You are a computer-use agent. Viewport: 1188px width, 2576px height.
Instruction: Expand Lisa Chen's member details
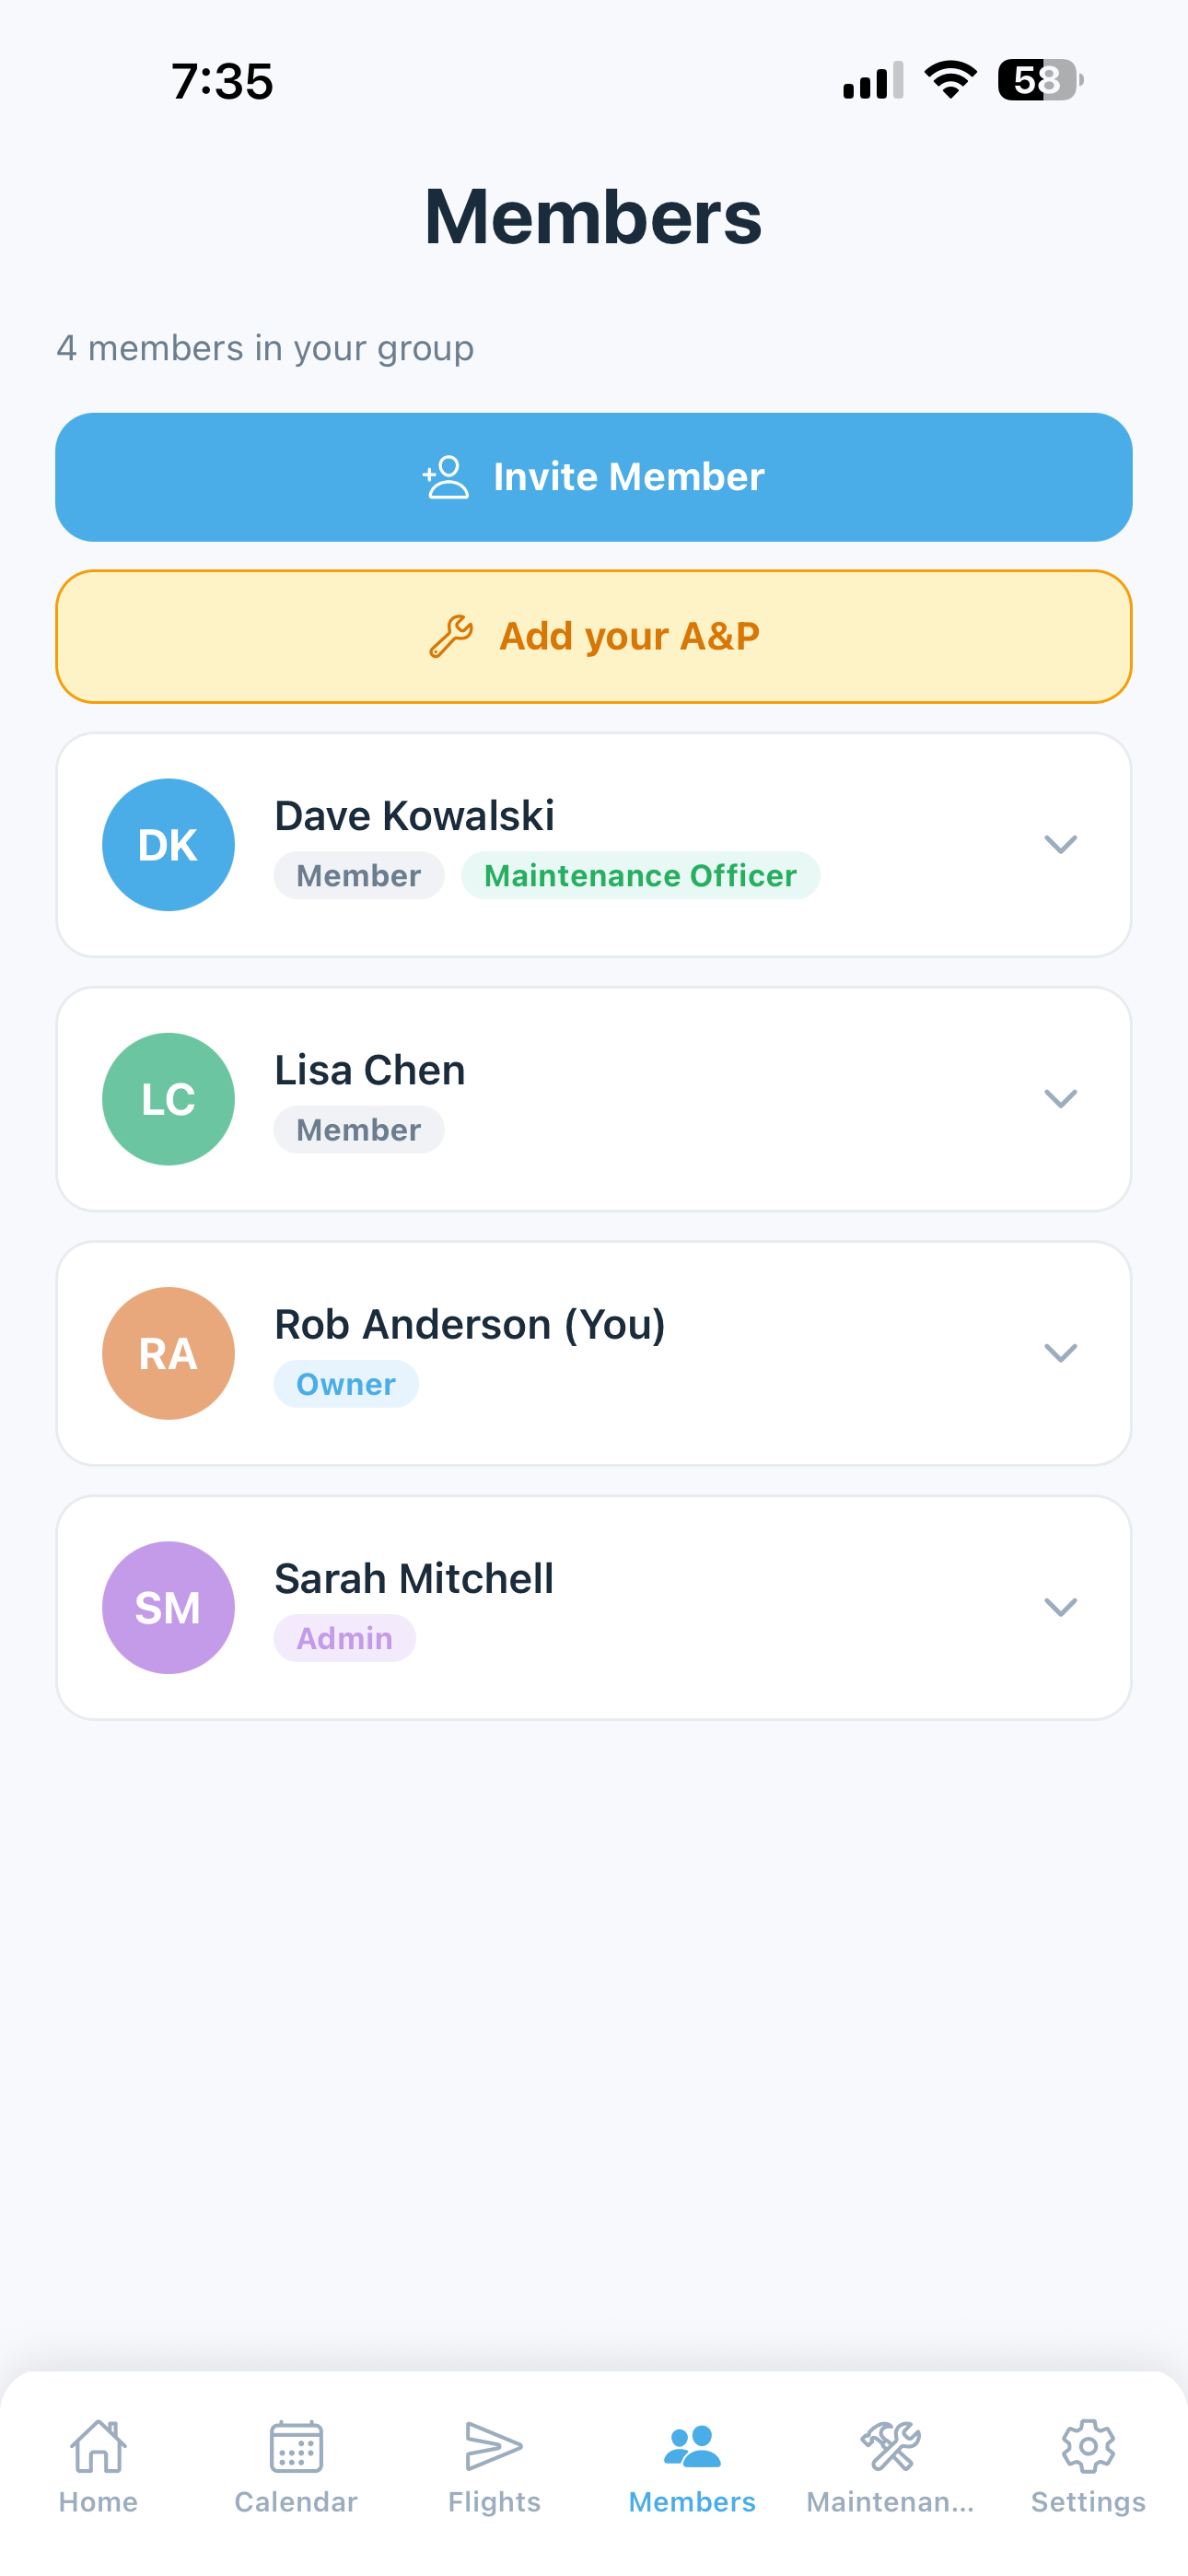click(1061, 1098)
